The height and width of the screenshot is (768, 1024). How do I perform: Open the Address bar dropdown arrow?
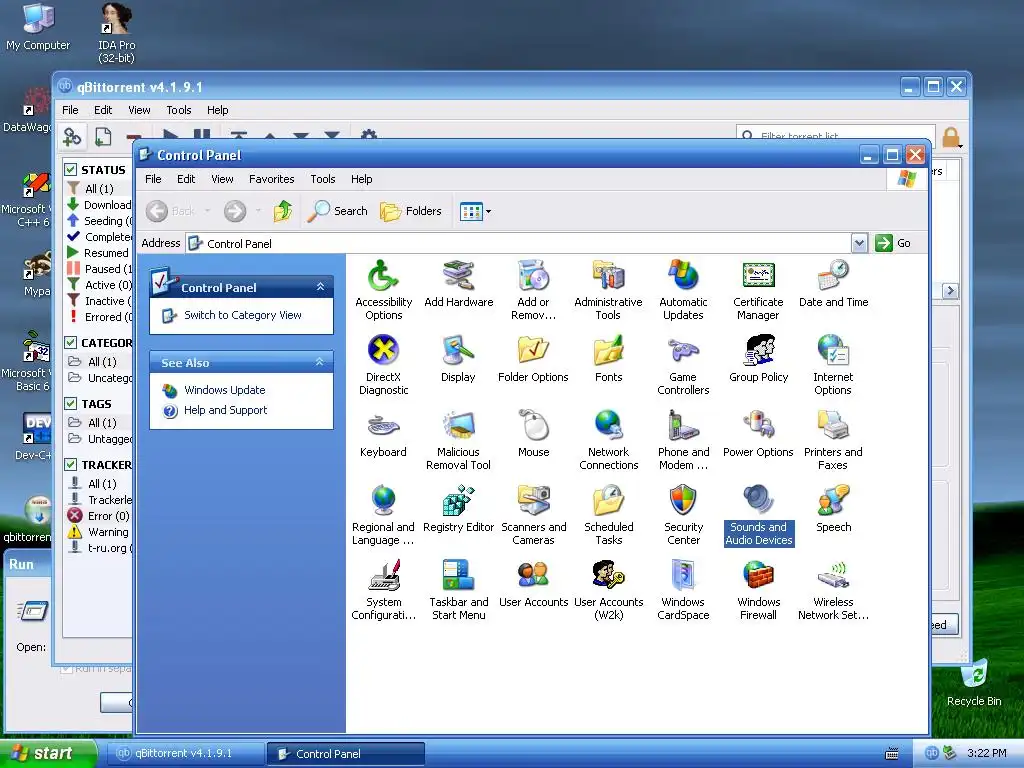[x=859, y=244]
